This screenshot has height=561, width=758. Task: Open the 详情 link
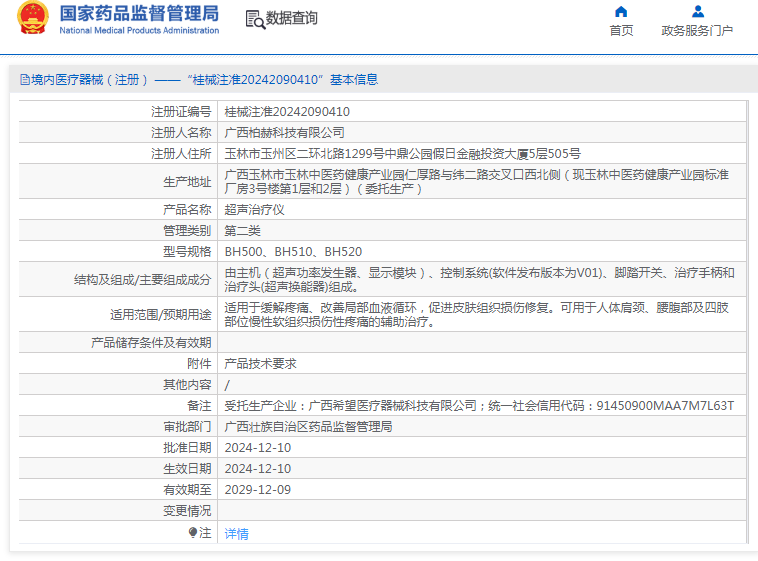(x=236, y=533)
